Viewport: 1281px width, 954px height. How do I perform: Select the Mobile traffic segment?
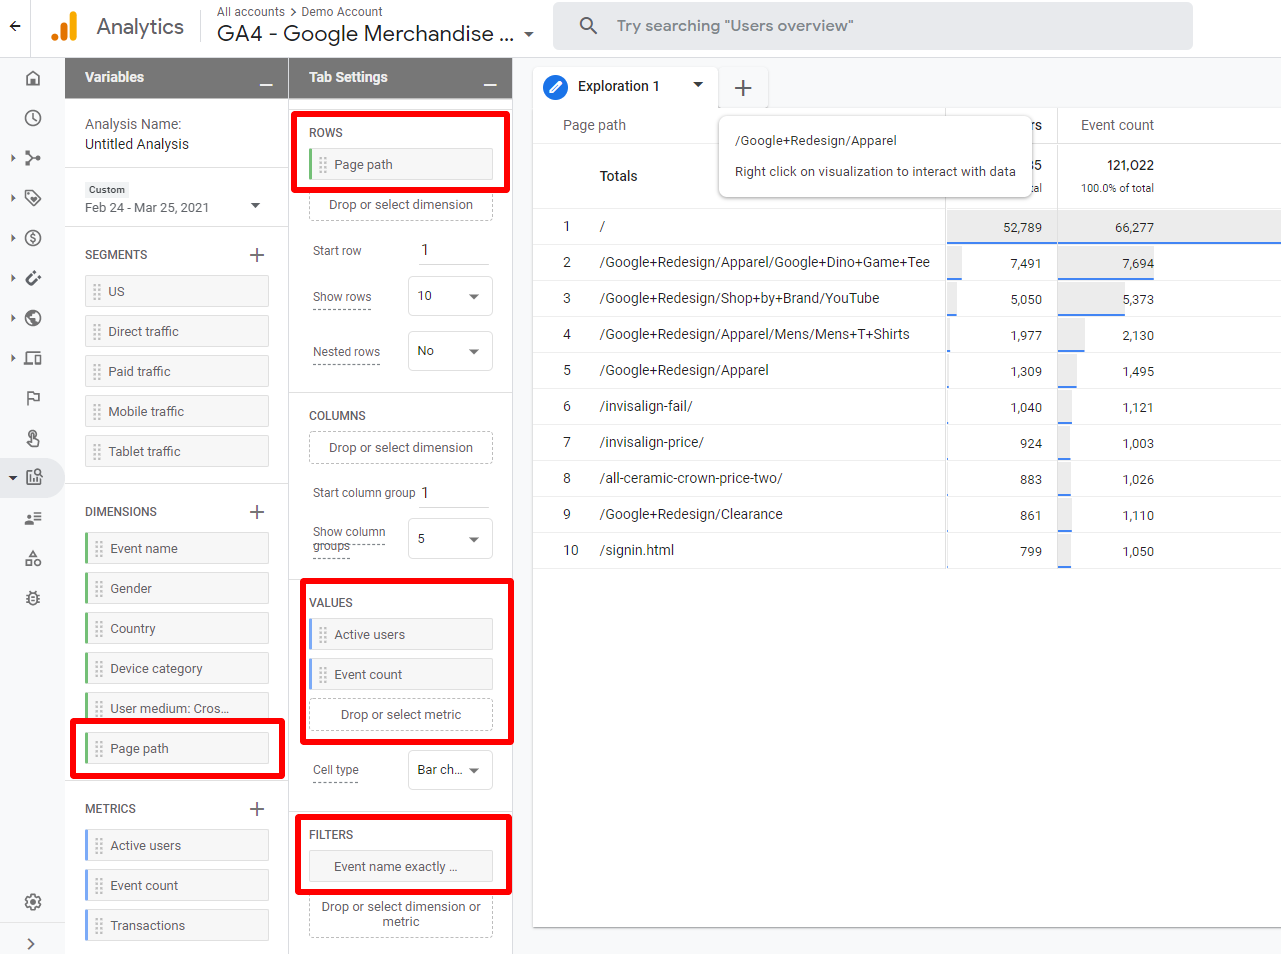point(177,411)
